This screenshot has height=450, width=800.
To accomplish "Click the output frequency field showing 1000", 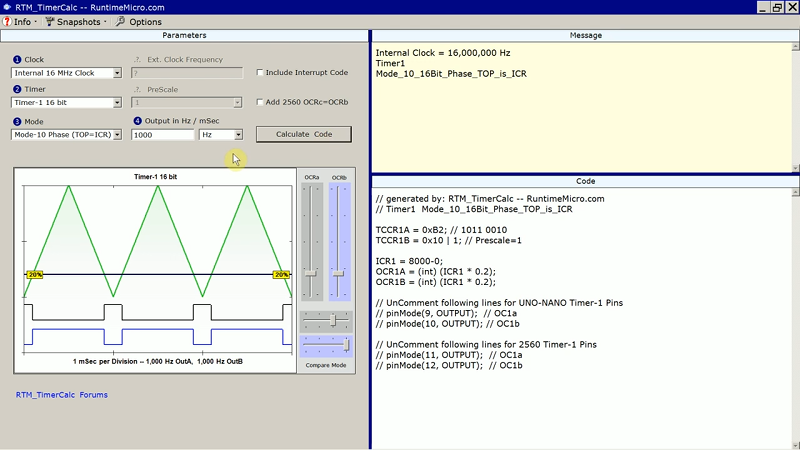I will point(161,134).
